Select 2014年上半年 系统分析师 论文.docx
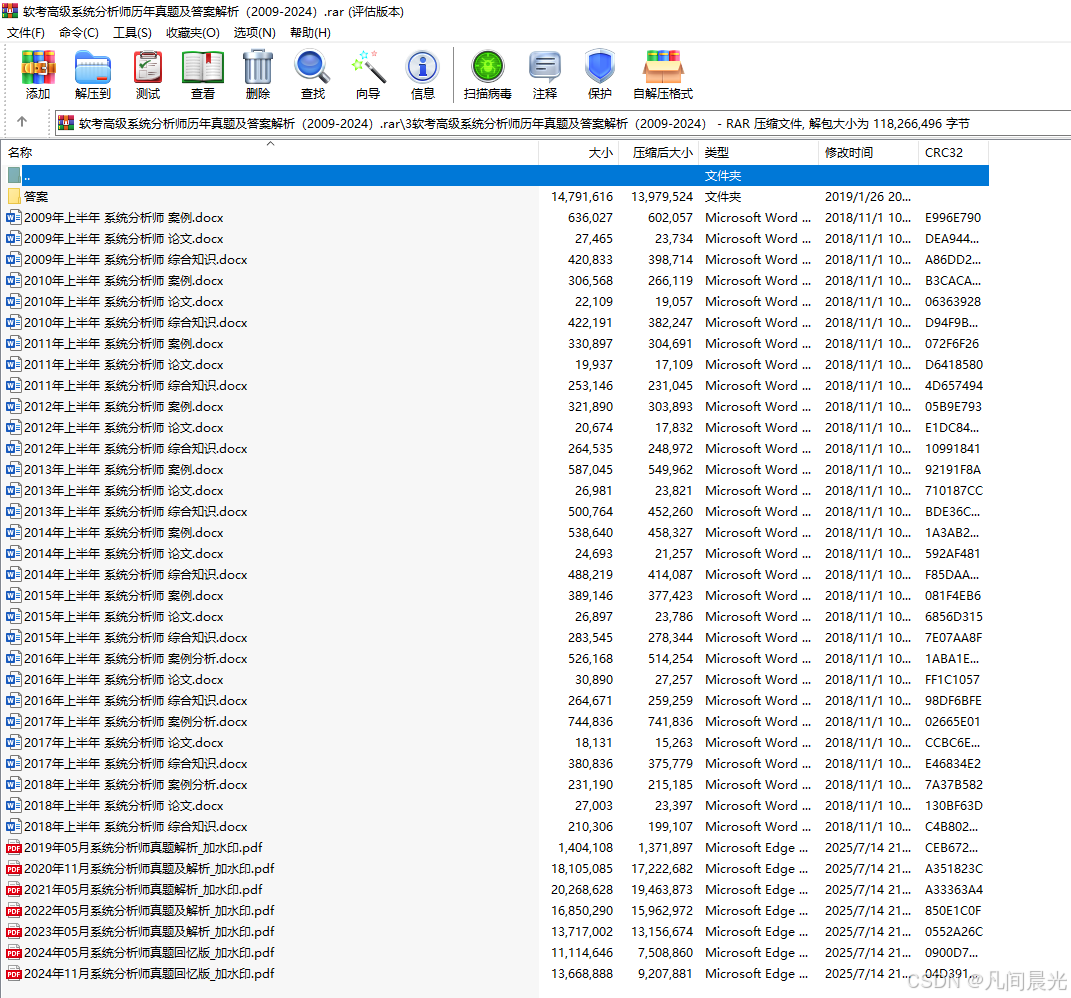Screen dimensions: 1071x998 click(x=497, y=554)
